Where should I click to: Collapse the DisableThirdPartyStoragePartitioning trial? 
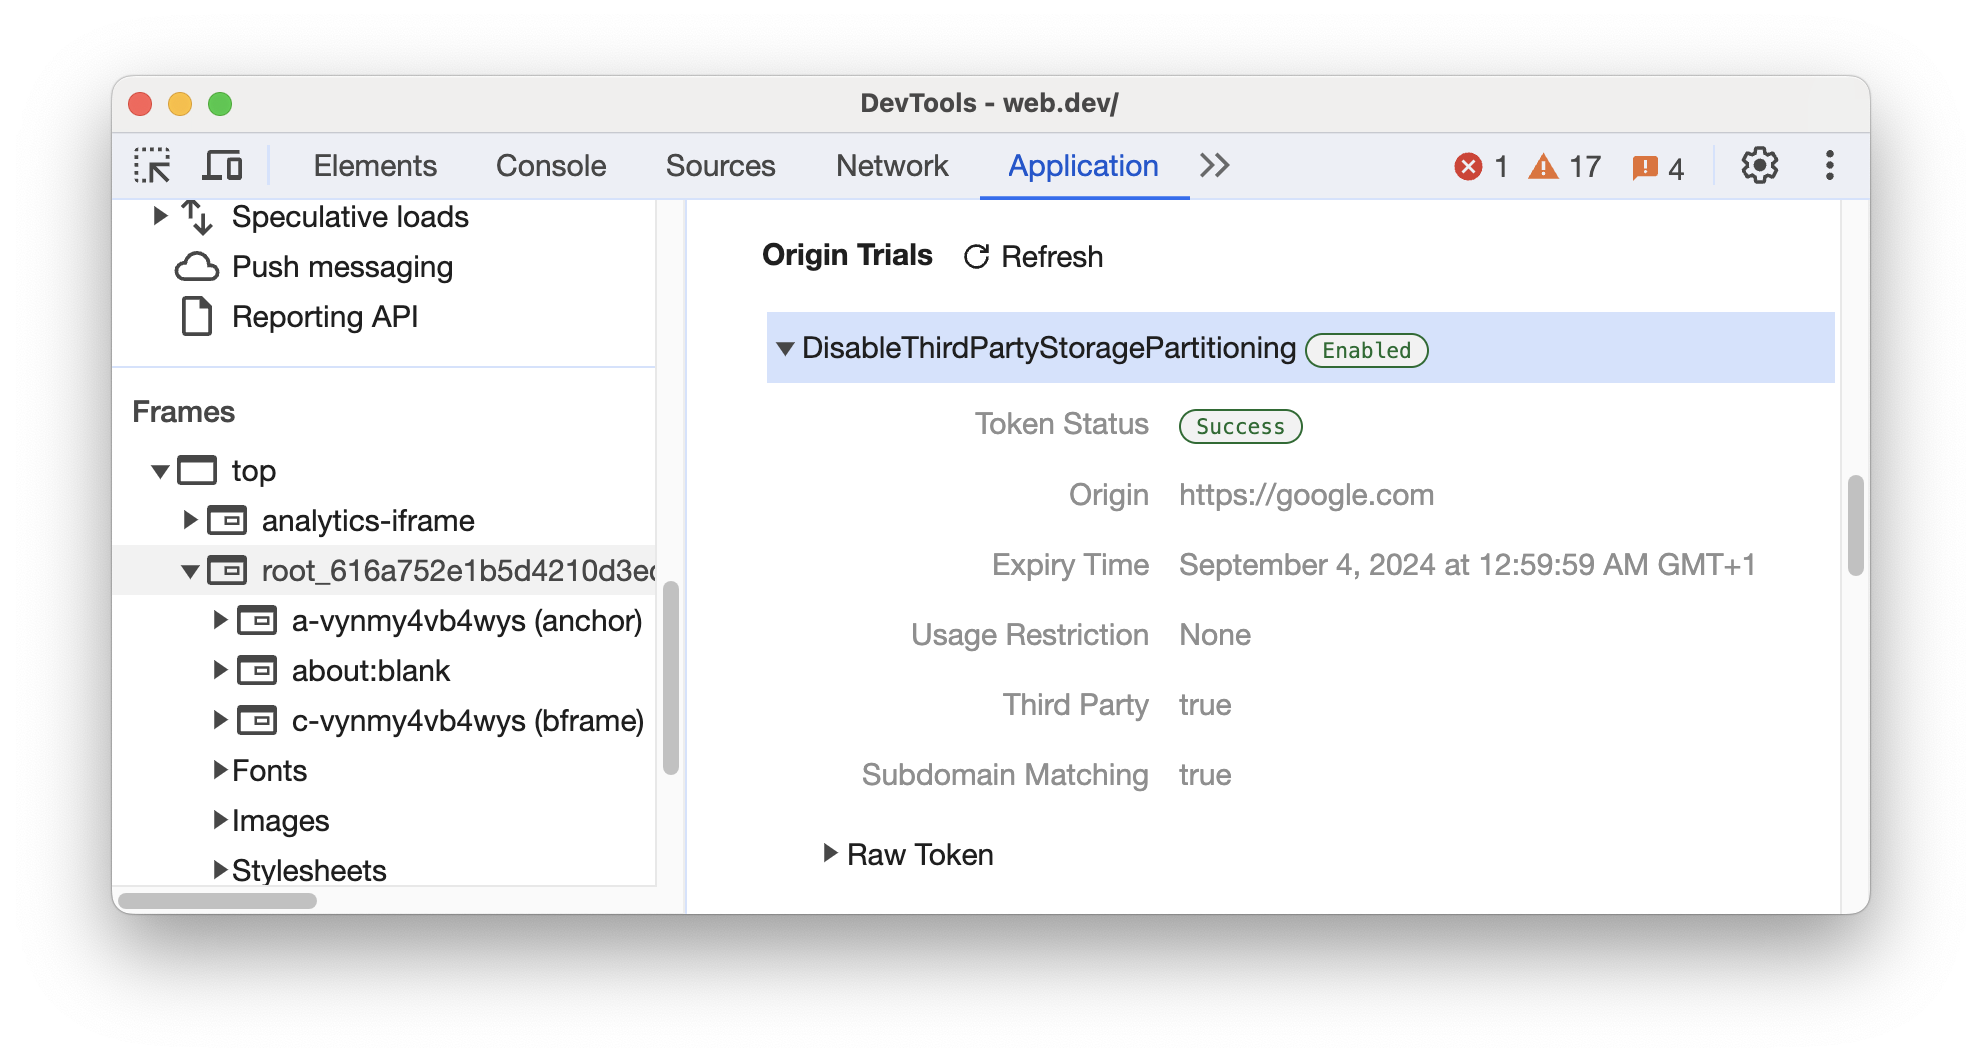(x=785, y=348)
